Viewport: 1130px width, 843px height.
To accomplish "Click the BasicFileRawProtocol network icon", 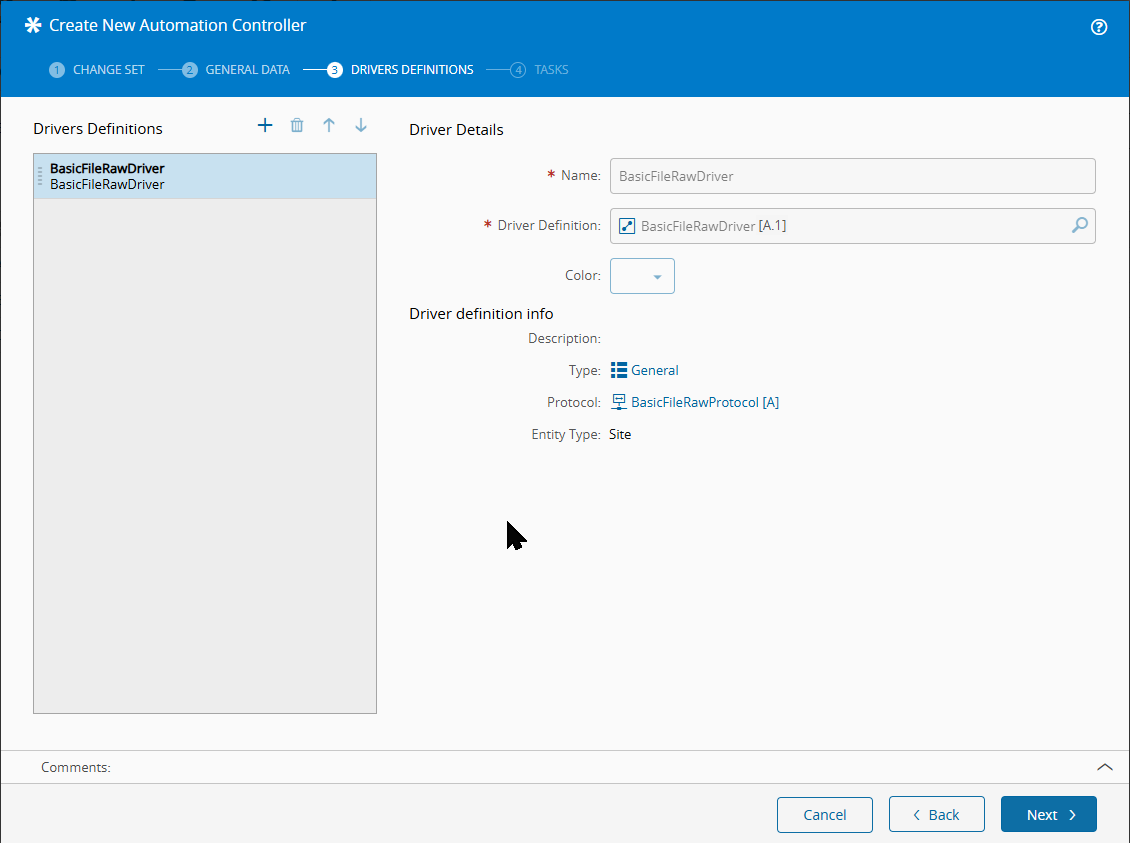I will click(x=619, y=402).
